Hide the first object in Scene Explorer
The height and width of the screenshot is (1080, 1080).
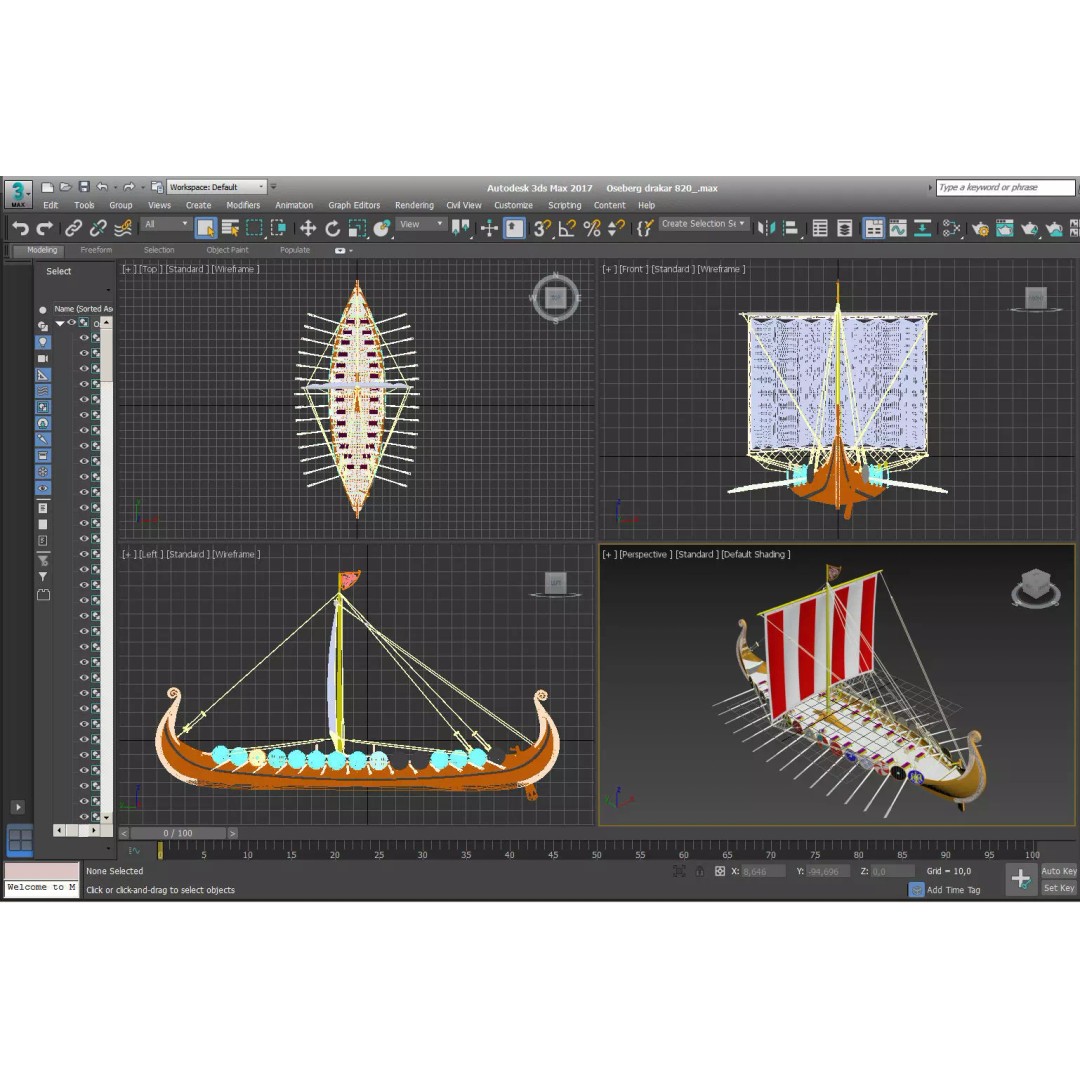click(70, 323)
